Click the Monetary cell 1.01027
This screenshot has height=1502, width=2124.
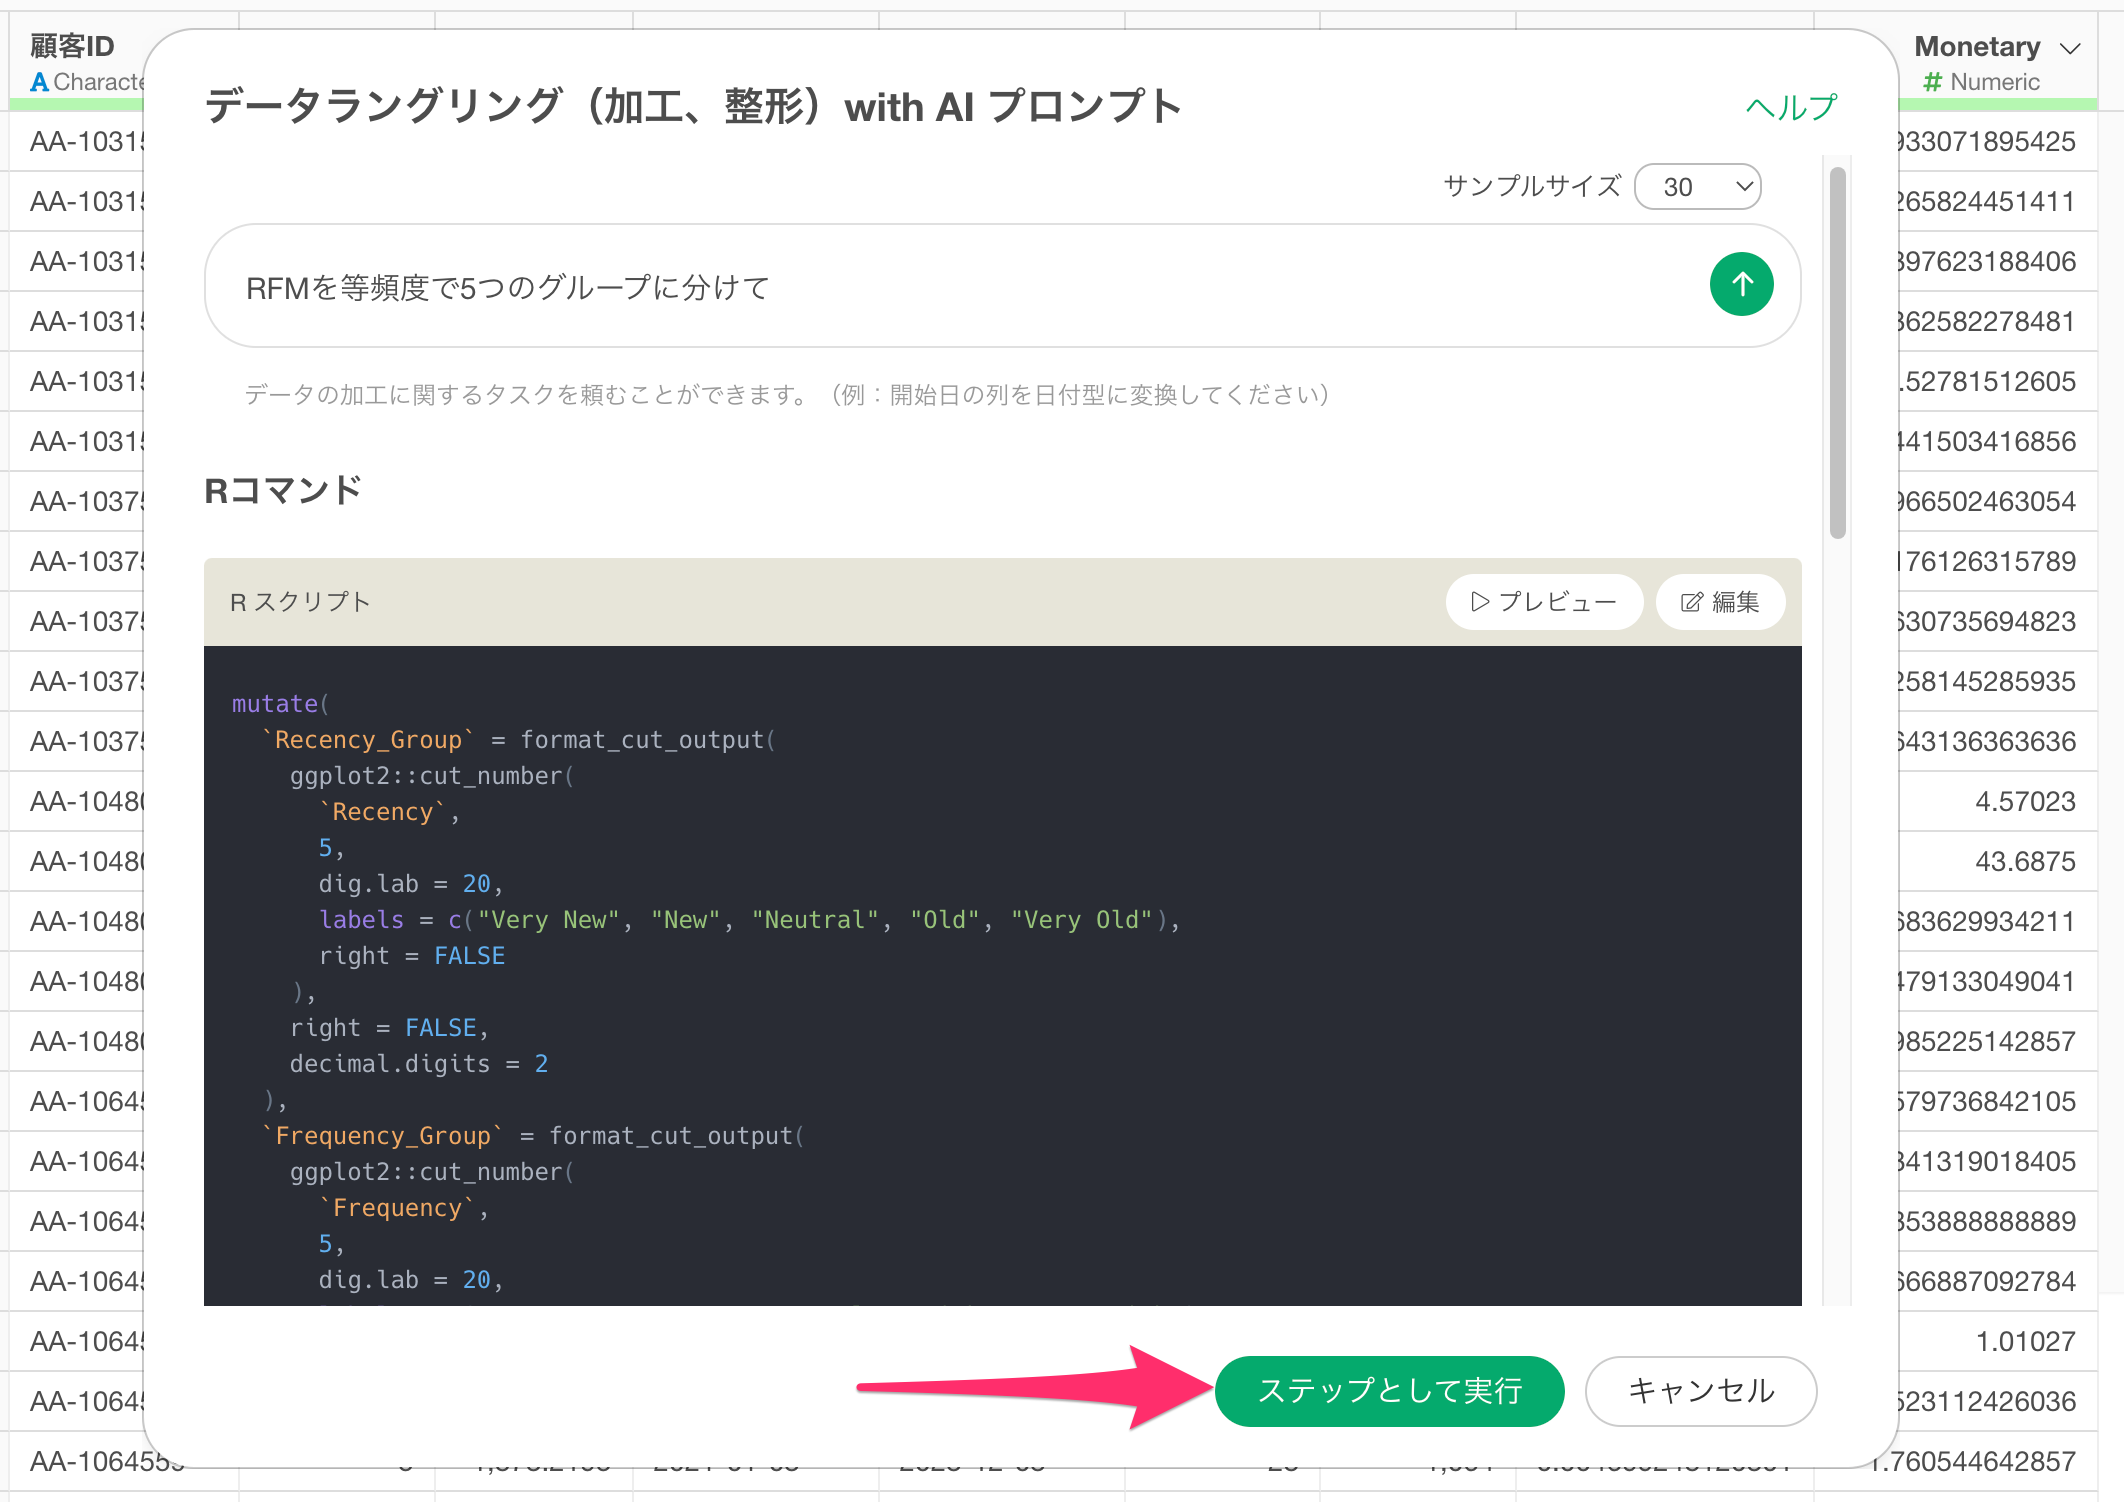click(x=2025, y=1341)
